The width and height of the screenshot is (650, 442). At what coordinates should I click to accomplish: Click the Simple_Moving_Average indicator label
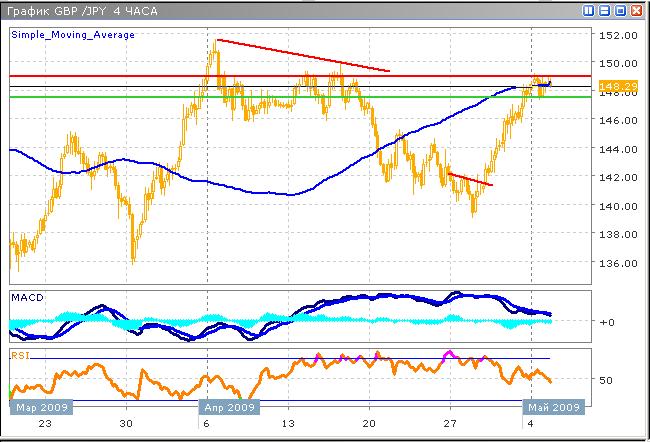(x=73, y=35)
